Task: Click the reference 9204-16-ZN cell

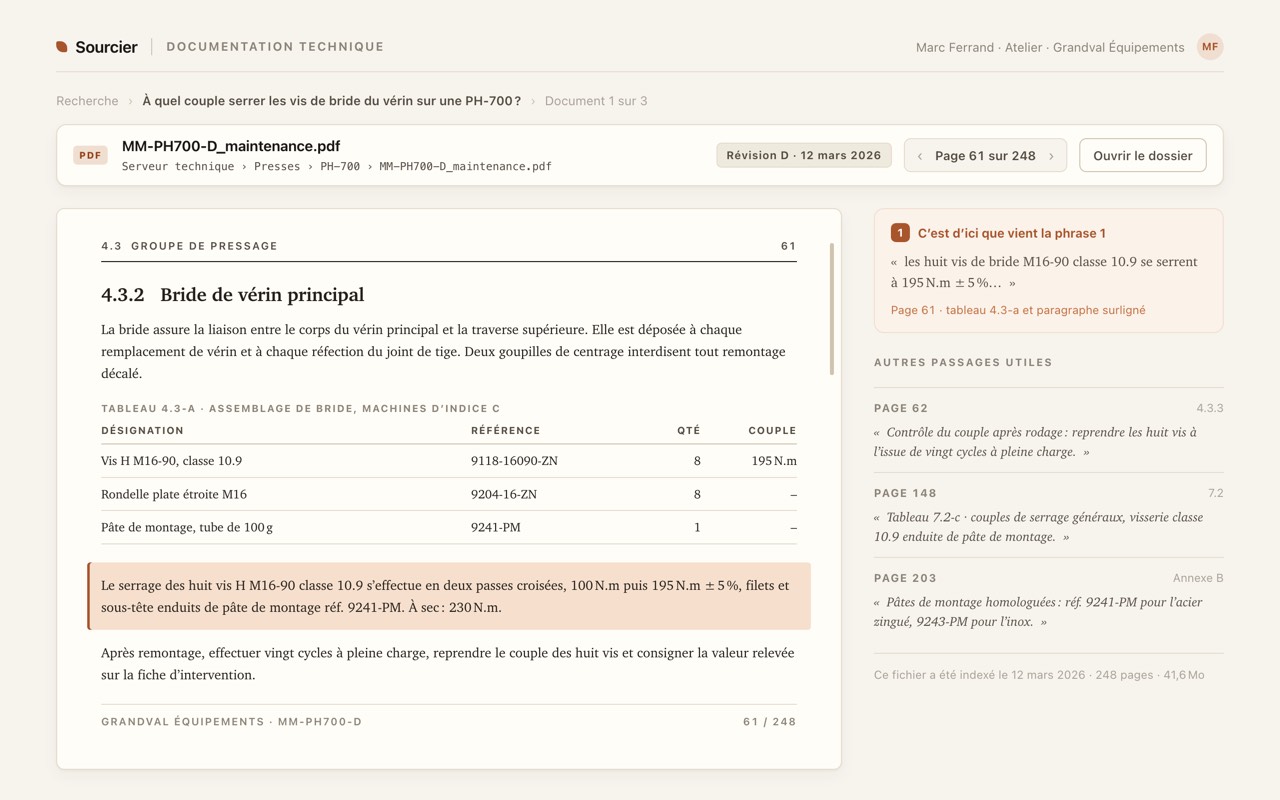Action: 504,494
